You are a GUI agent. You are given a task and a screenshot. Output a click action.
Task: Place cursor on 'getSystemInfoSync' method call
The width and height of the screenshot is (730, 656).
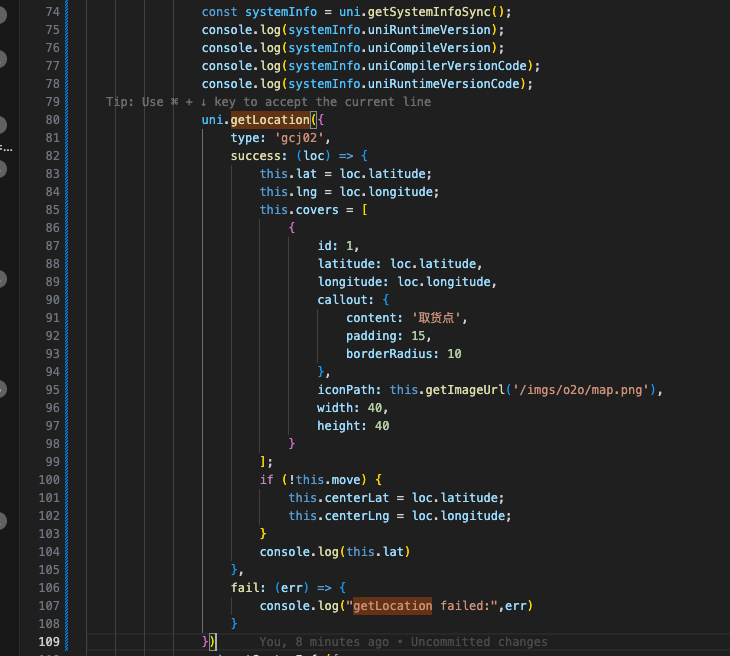429,12
